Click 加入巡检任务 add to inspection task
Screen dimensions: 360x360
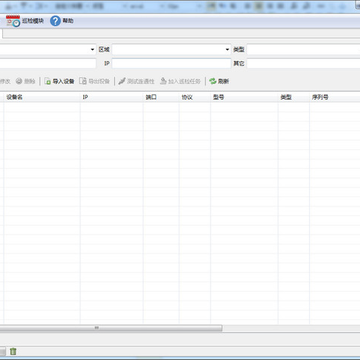pos(180,81)
